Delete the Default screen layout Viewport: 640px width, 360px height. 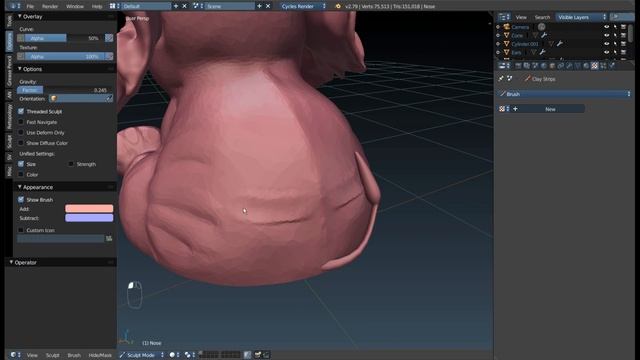[x=184, y=6]
